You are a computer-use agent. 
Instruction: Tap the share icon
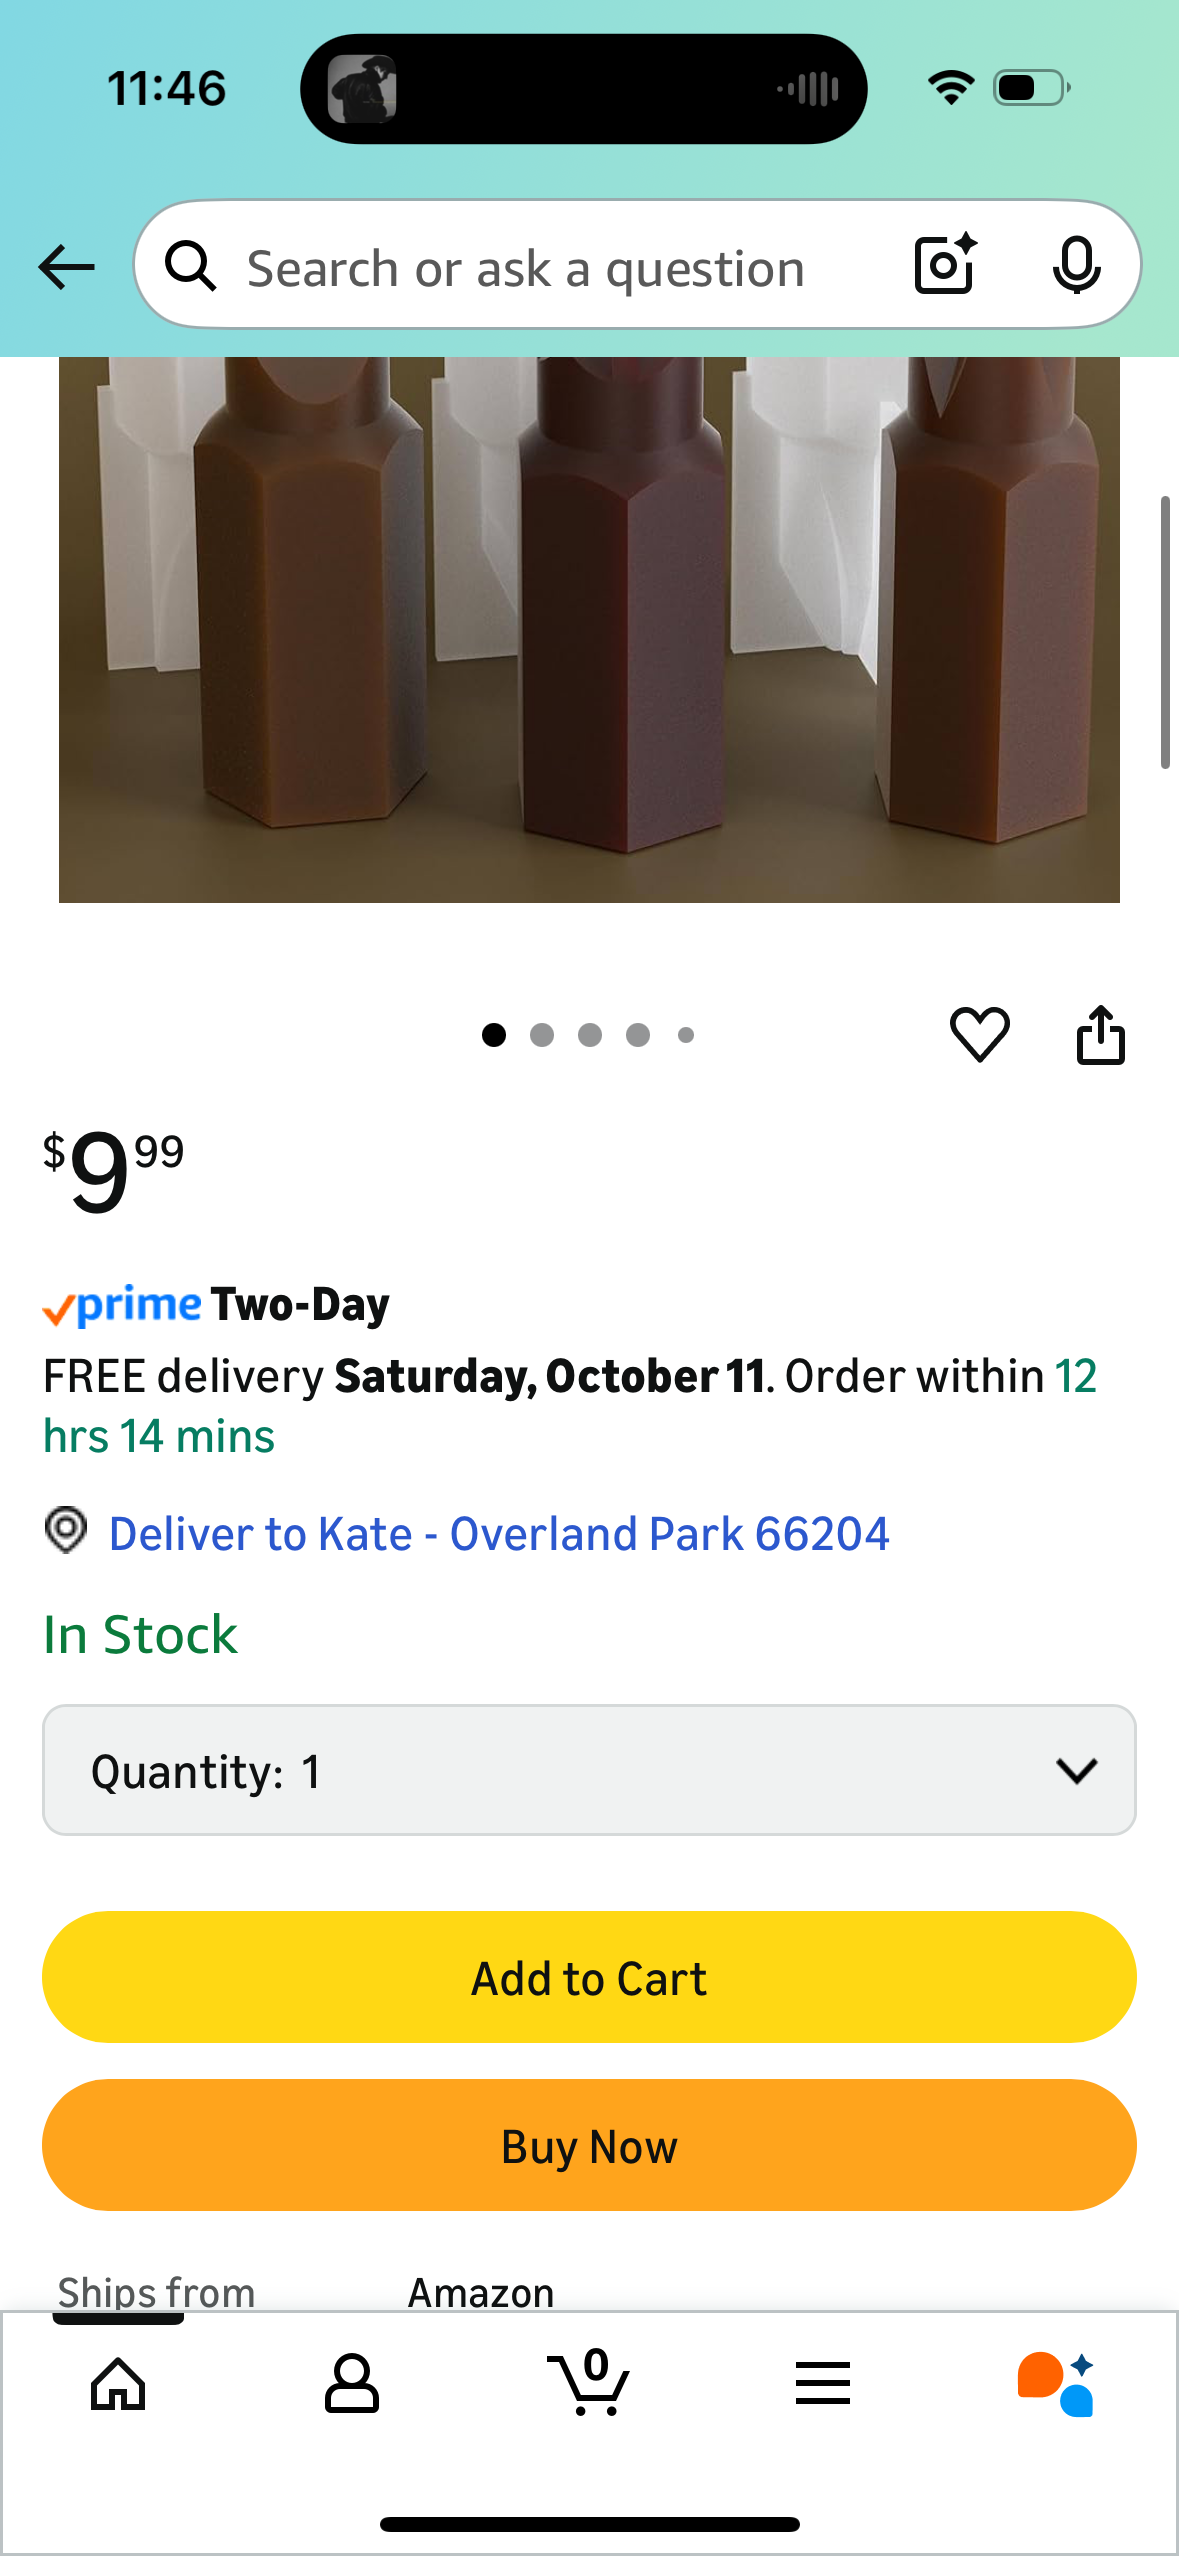click(x=1100, y=1035)
